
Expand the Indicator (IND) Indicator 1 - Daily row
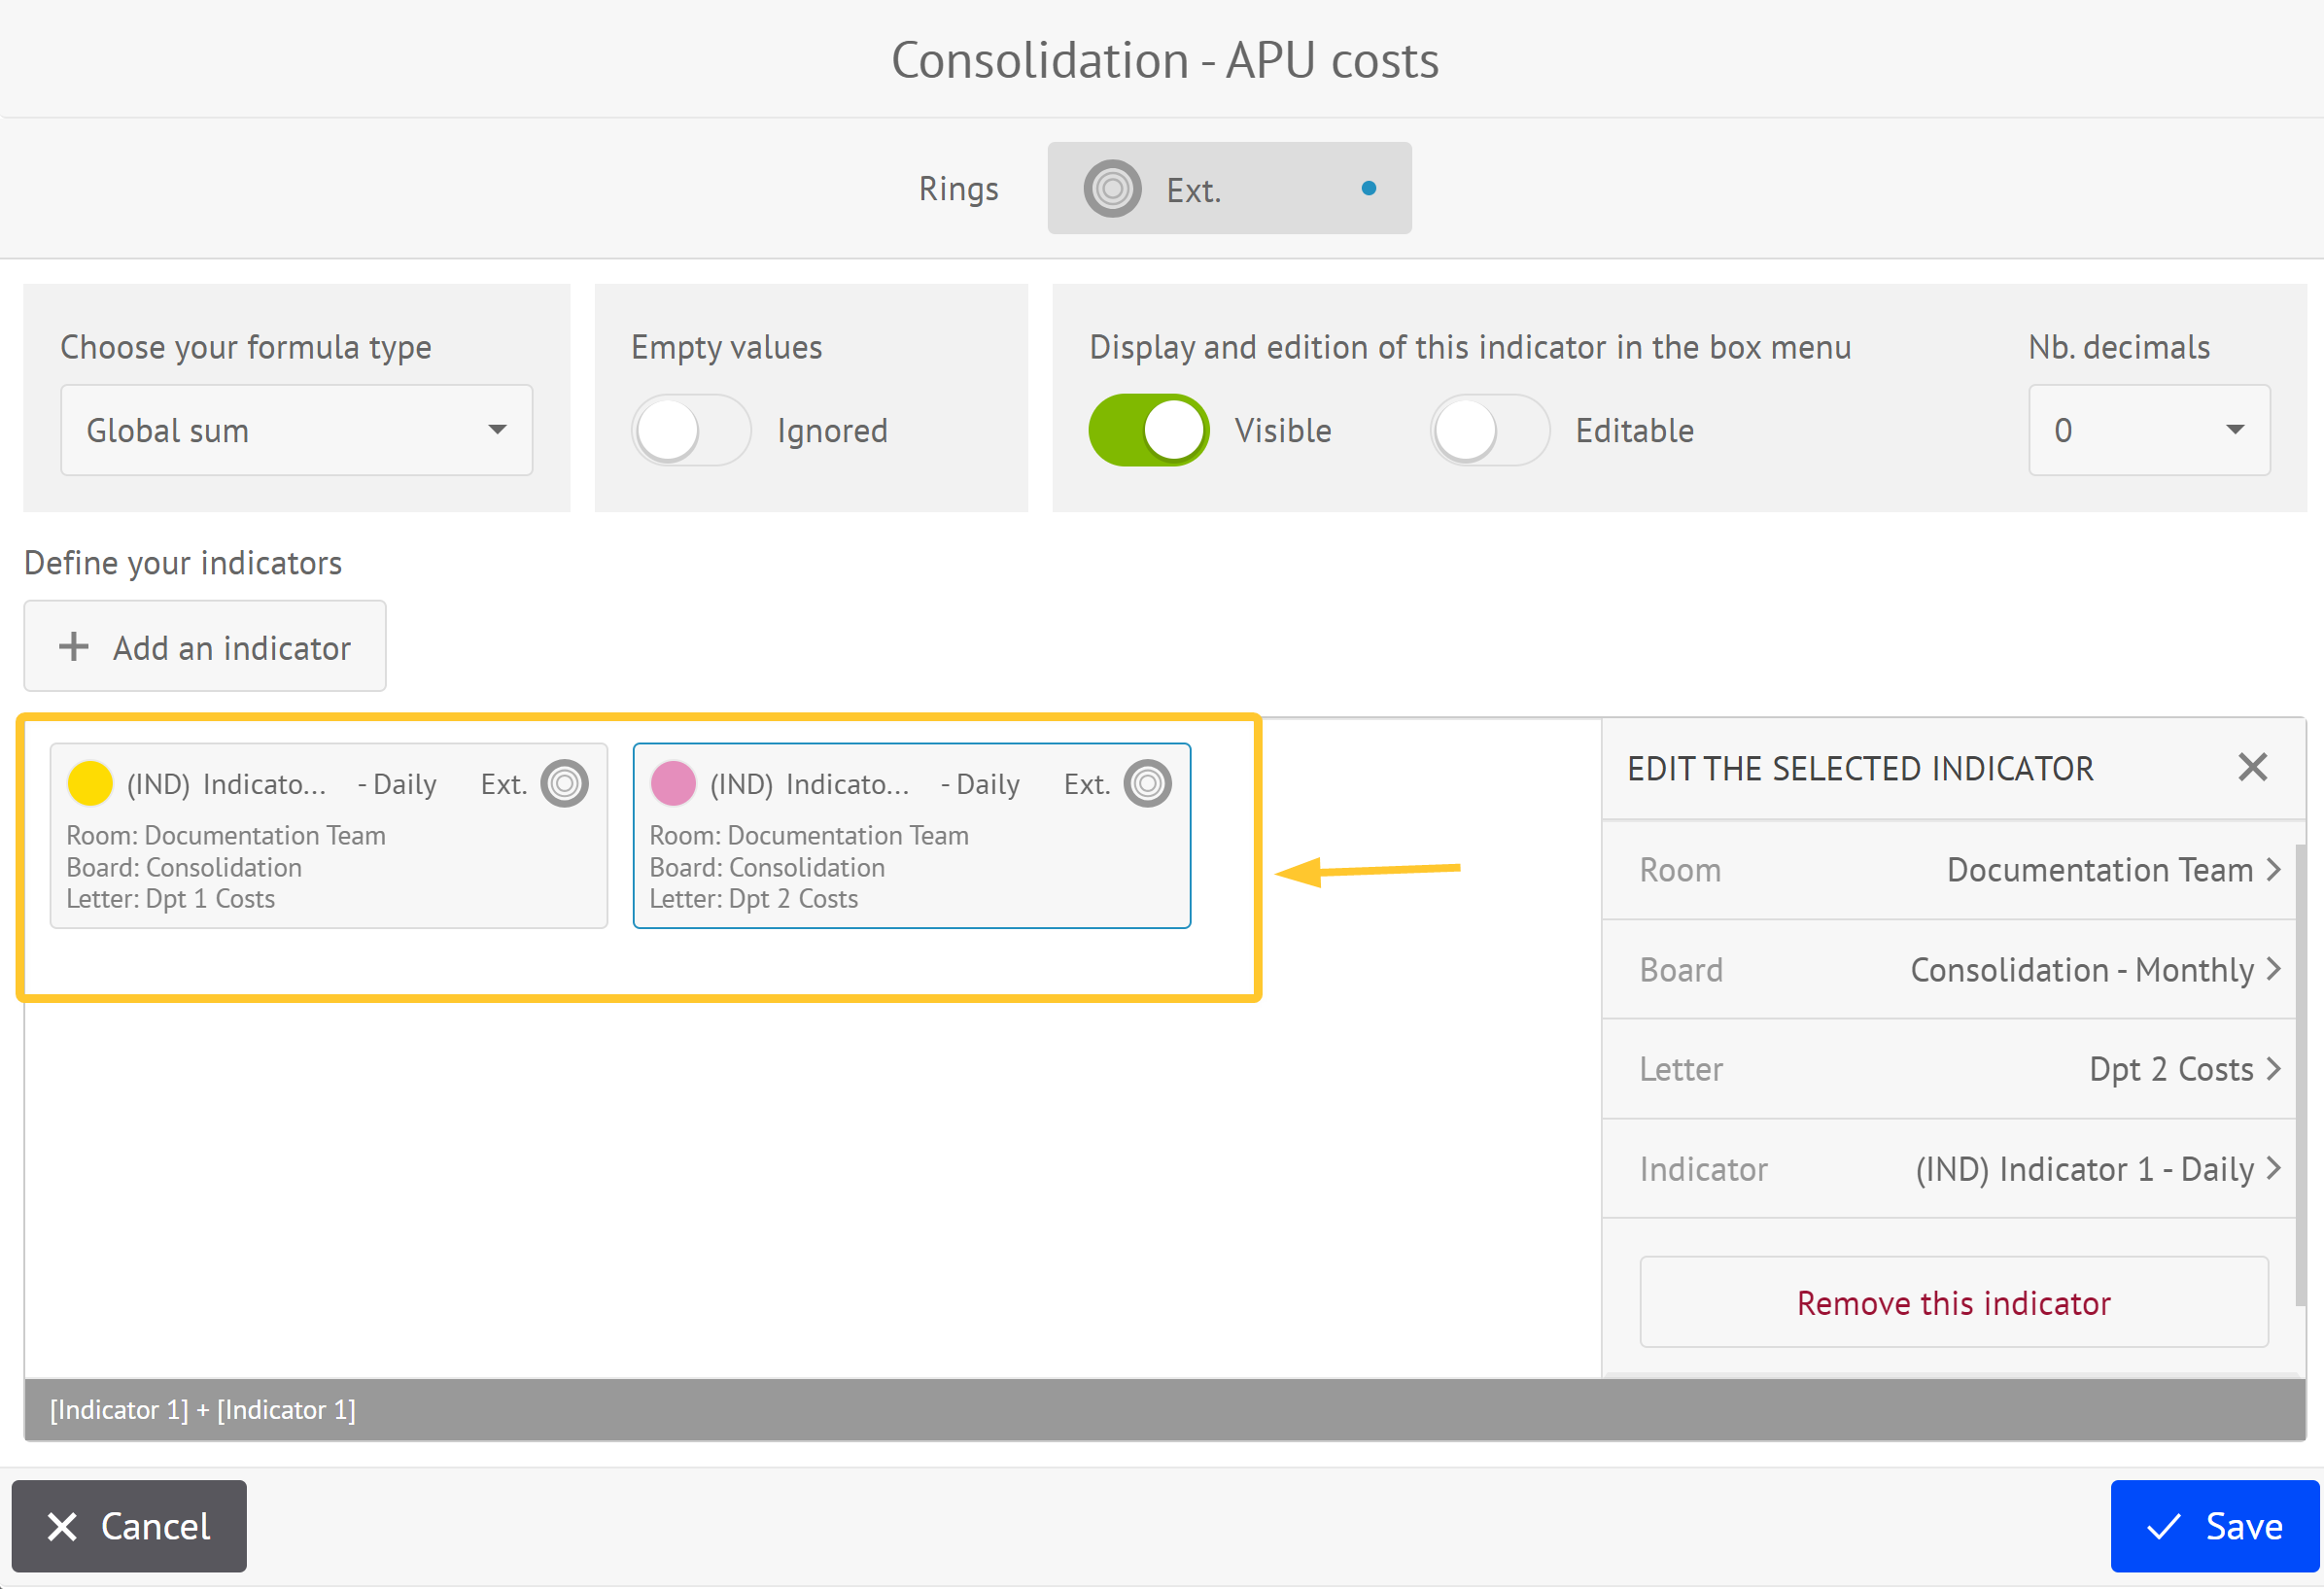coord(1949,1168)
